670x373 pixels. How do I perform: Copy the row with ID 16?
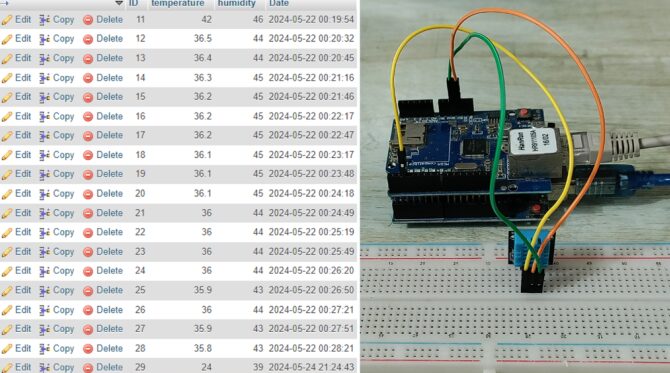57,117
